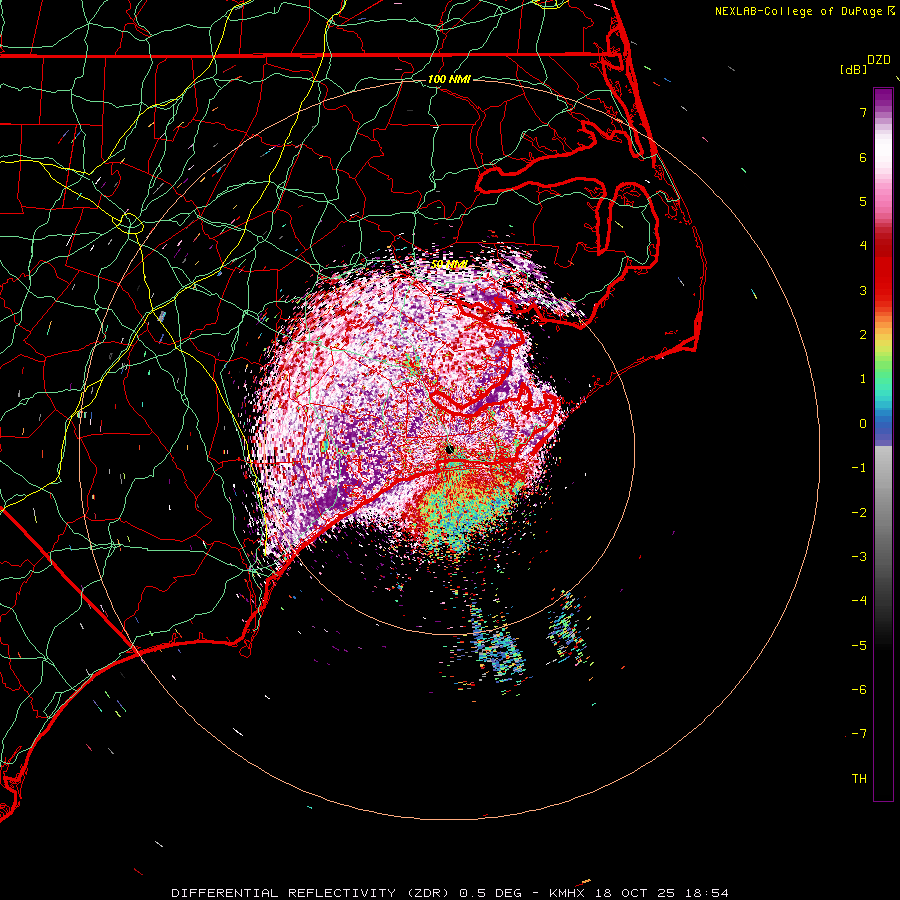Click the Differential Reflectivity caption at the bottom
Screen dimensions: 900x900
coord(450,893)
